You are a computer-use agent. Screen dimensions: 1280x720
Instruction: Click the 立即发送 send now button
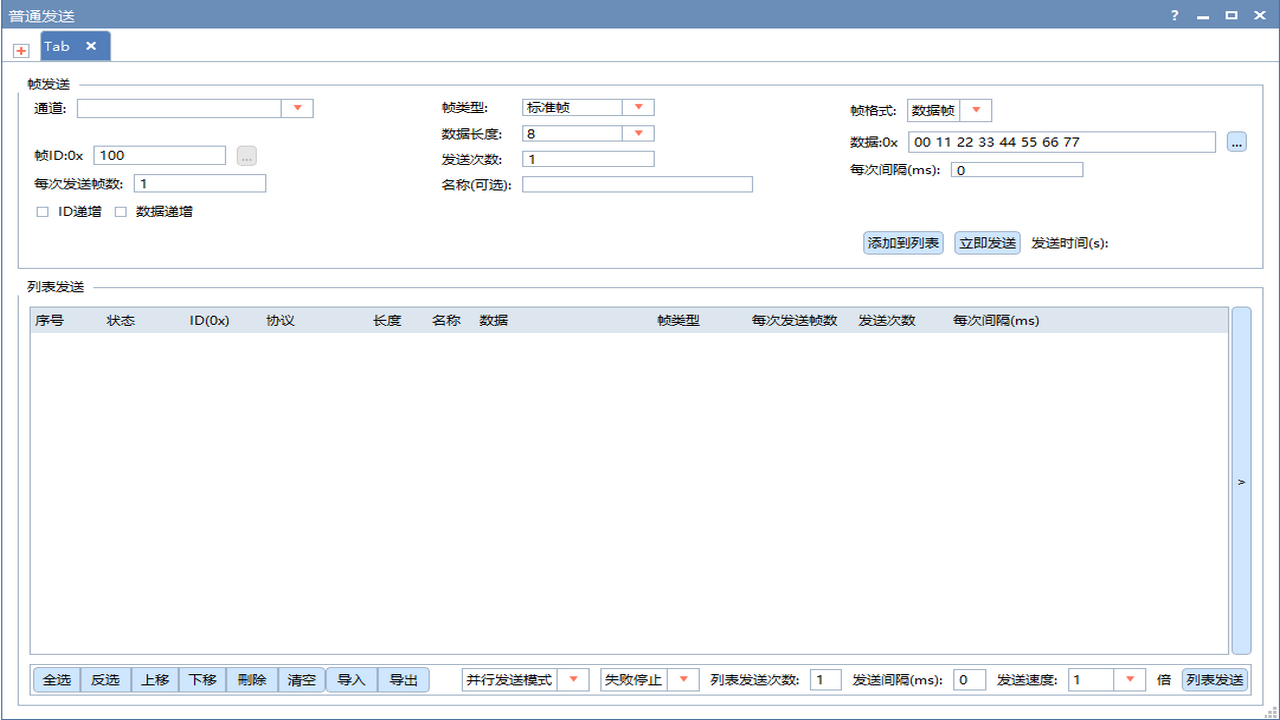(x=986, y=243)
